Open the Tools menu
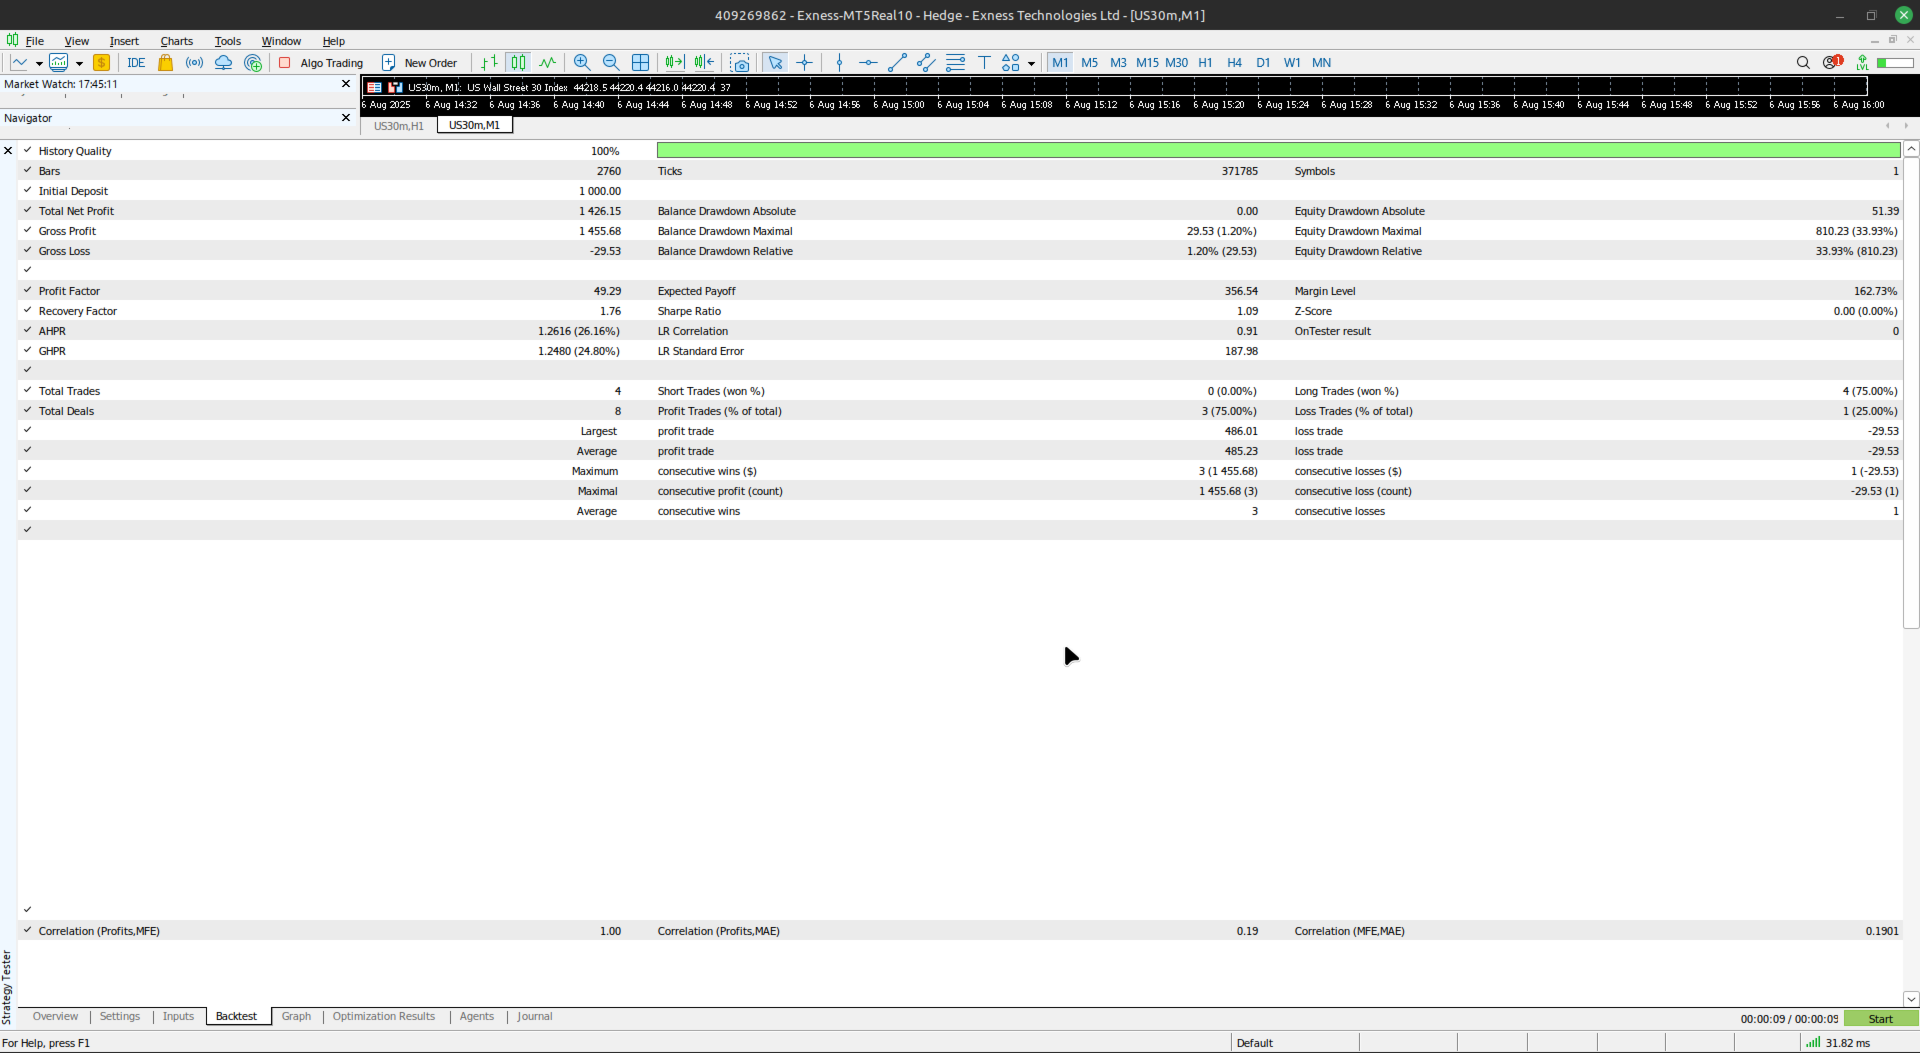The height and width of the screenshot is (1053, 1920). tap(227, 41)
